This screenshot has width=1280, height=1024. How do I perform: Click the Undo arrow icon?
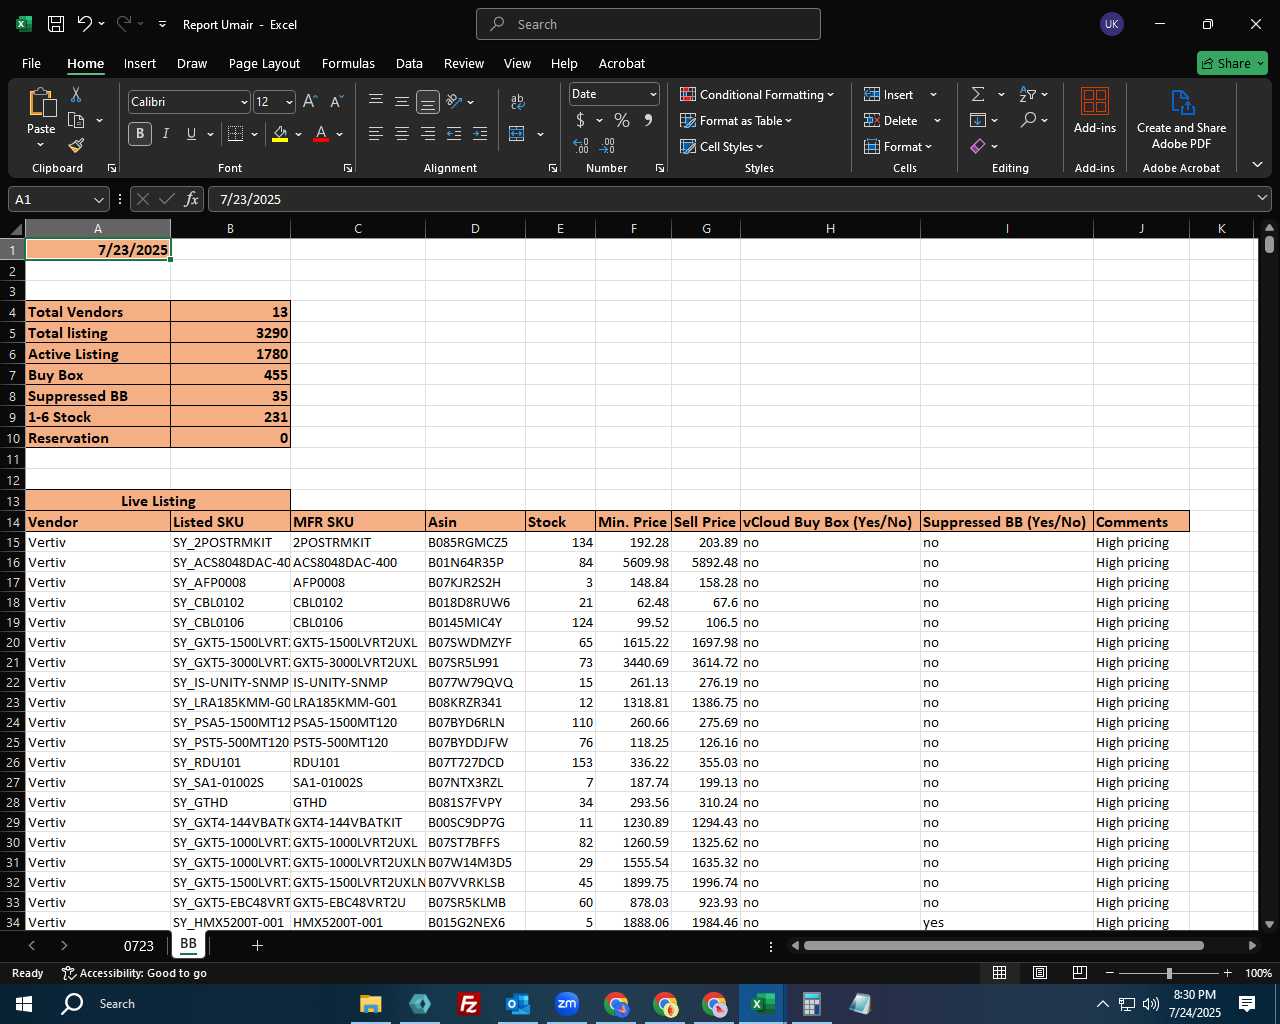point(85,24)
